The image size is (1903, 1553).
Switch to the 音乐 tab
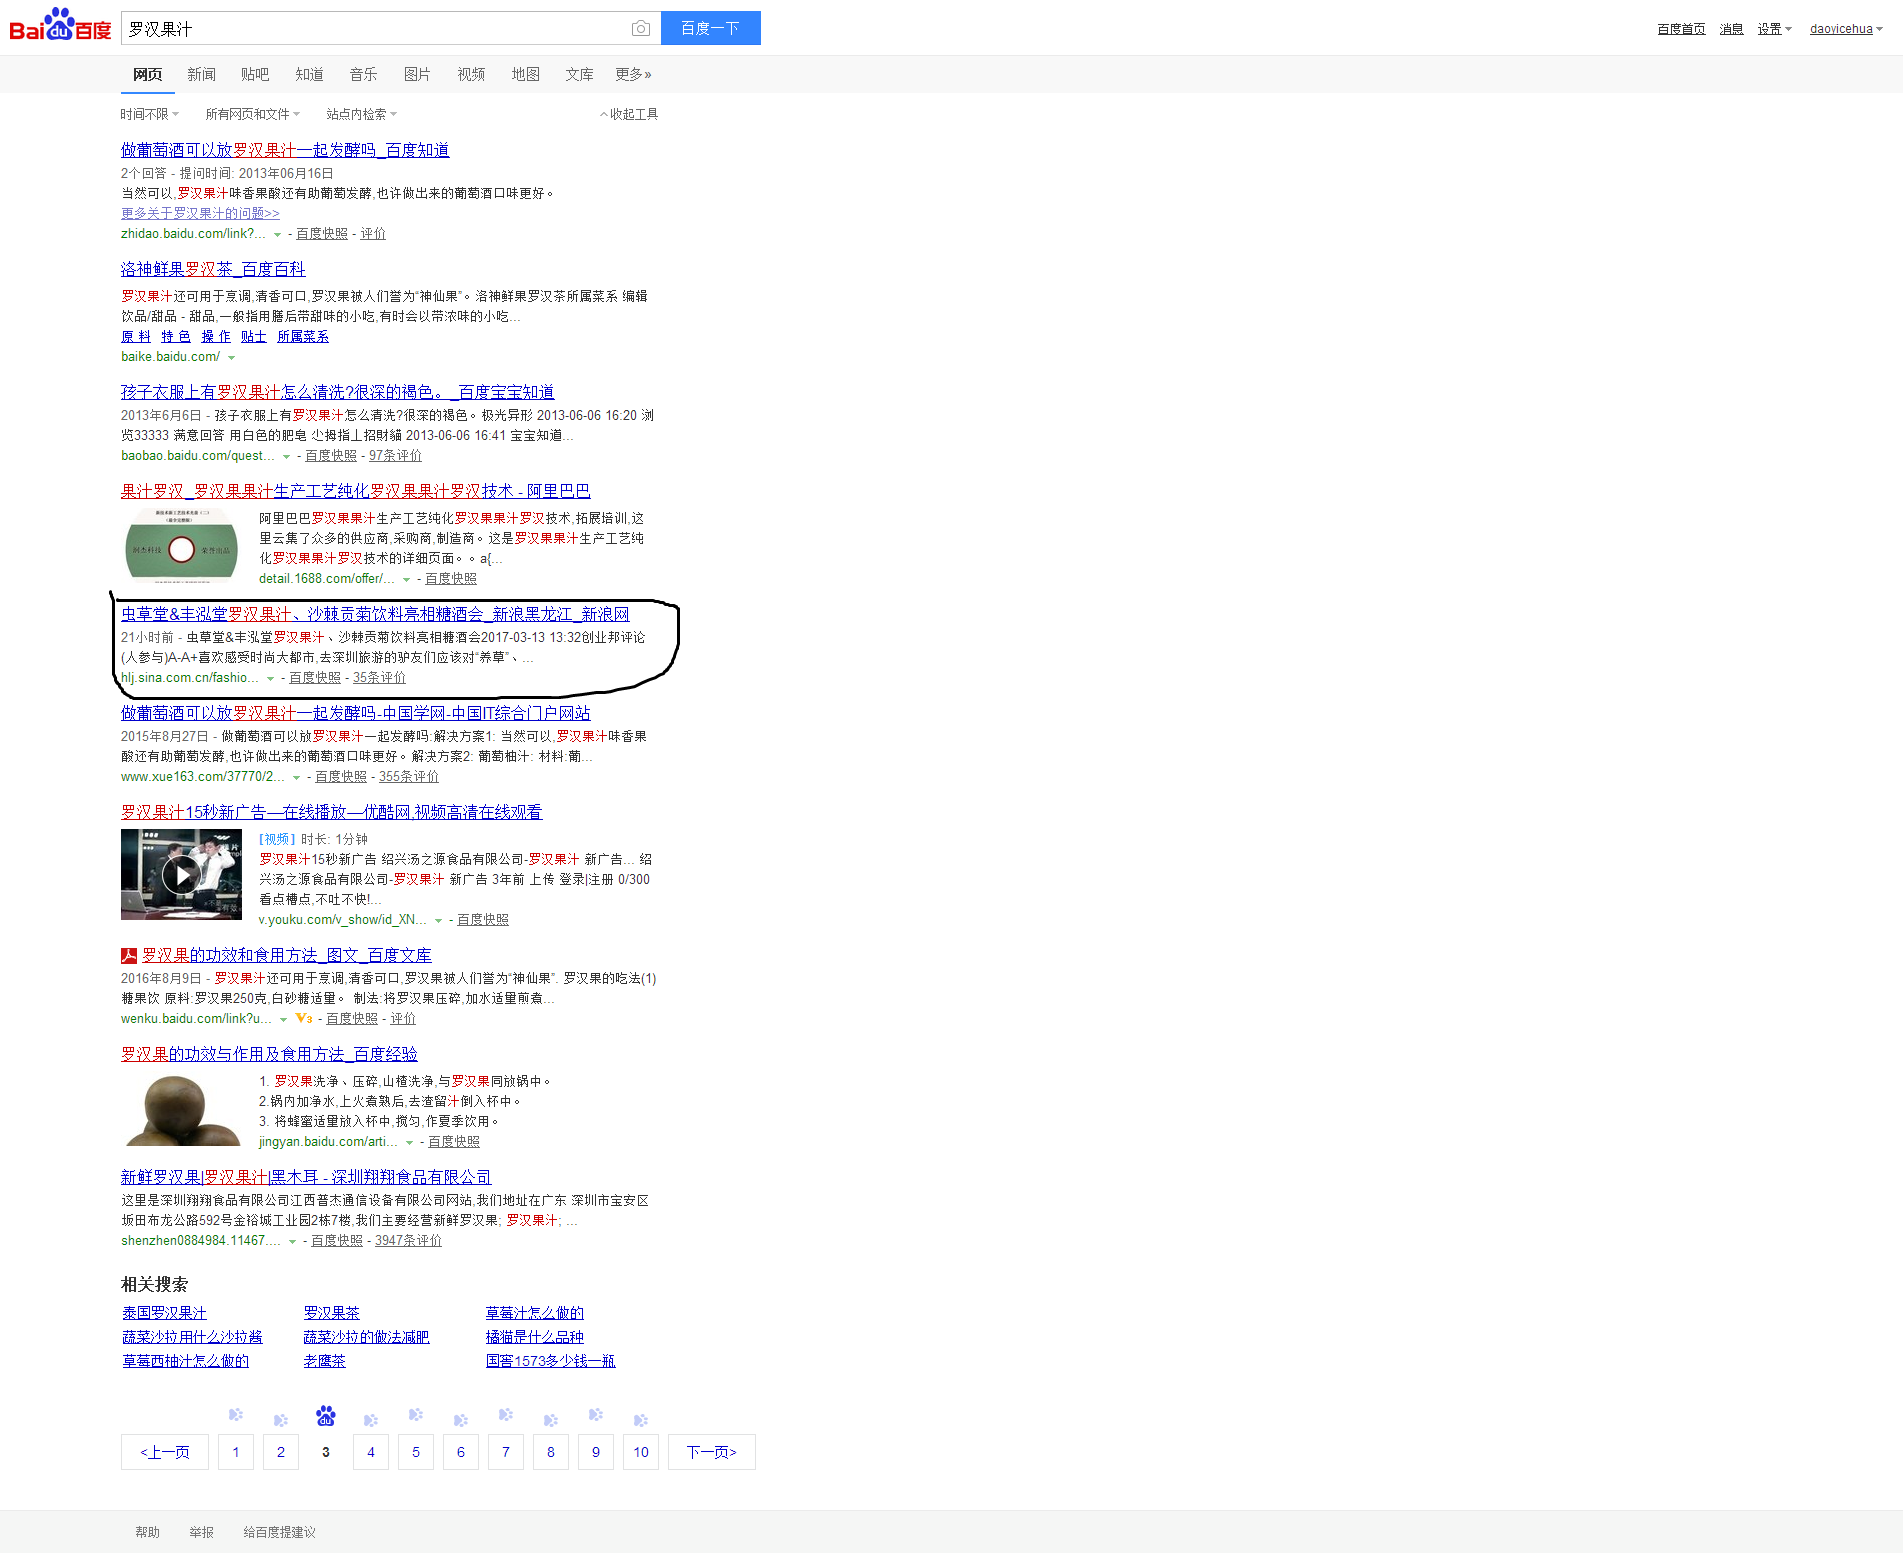point(363,74)
